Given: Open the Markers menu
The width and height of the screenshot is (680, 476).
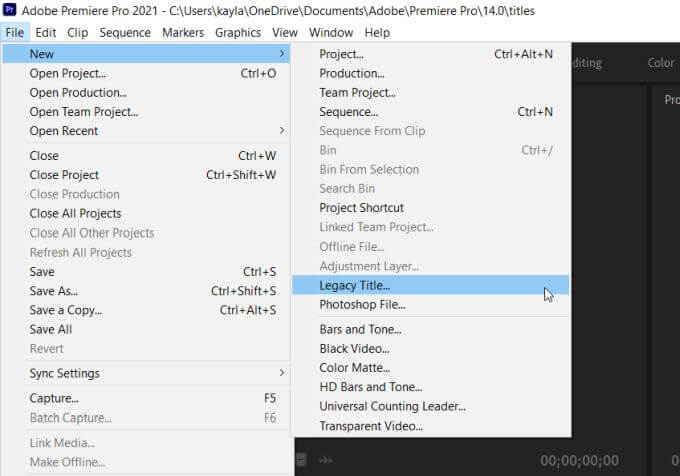Looking at the screenshot, I should (183, 32).
